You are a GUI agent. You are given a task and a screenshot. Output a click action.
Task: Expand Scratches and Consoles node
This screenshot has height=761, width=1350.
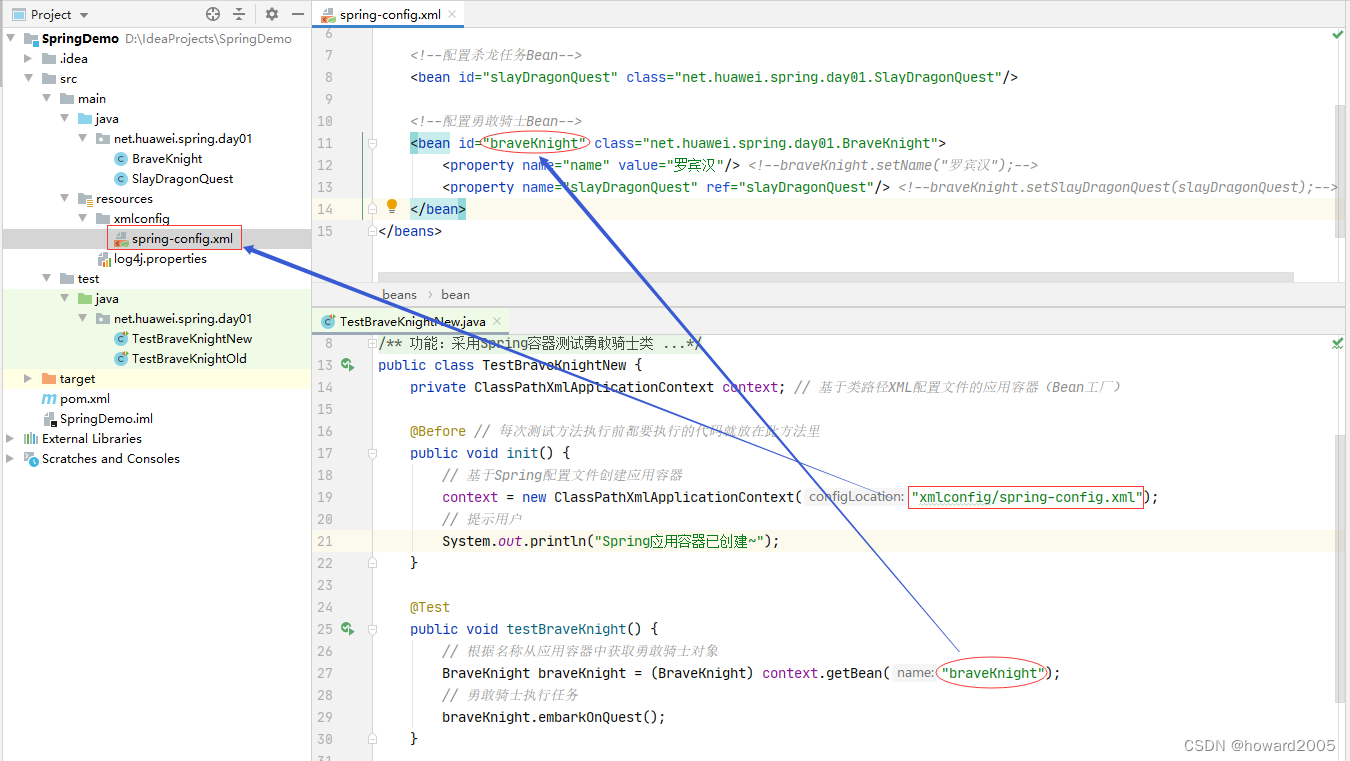click(11, 458)
